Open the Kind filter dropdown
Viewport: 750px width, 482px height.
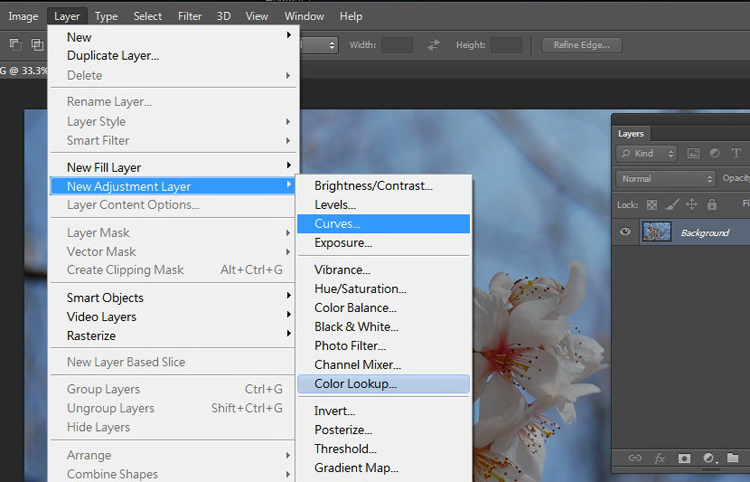[x=646, y=153]
